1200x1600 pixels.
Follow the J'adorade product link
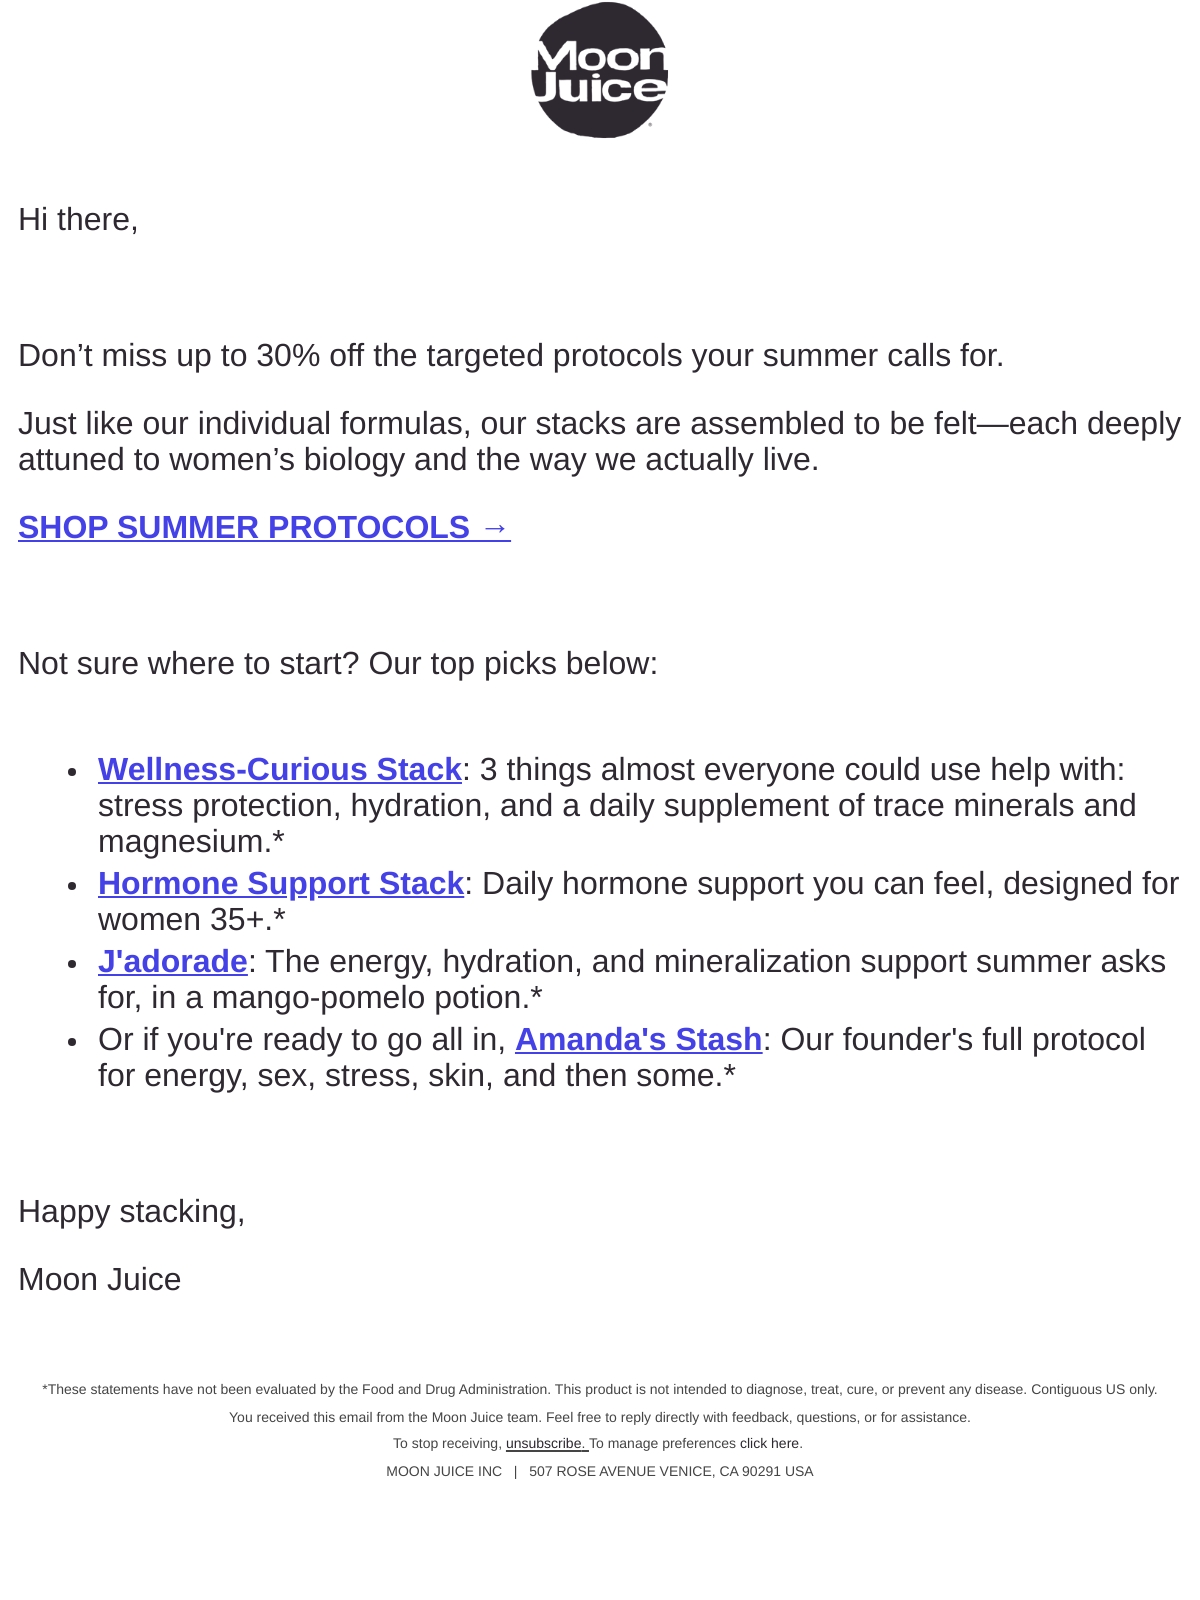click(173, 961)
